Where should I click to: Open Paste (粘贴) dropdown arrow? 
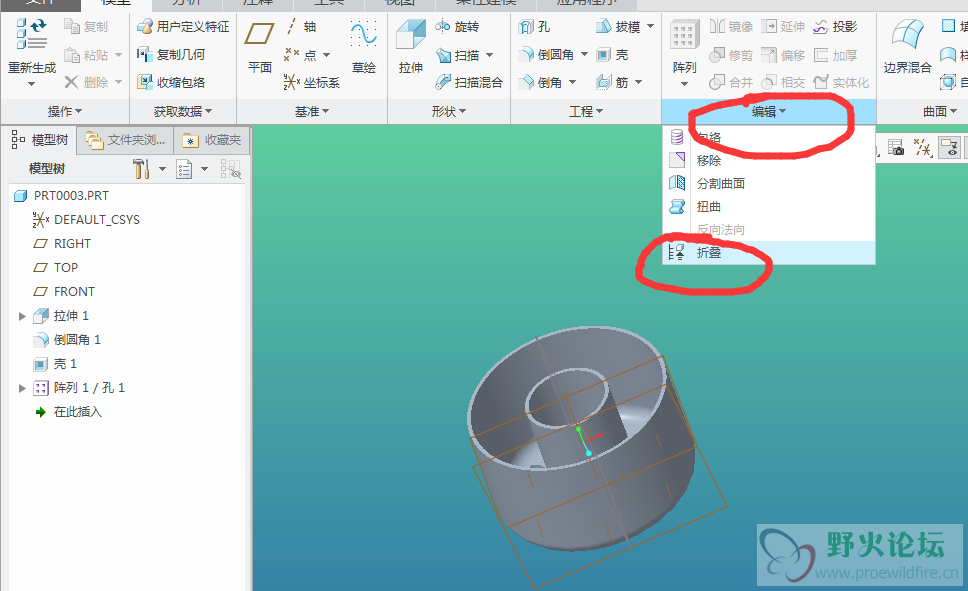[119, 55]
